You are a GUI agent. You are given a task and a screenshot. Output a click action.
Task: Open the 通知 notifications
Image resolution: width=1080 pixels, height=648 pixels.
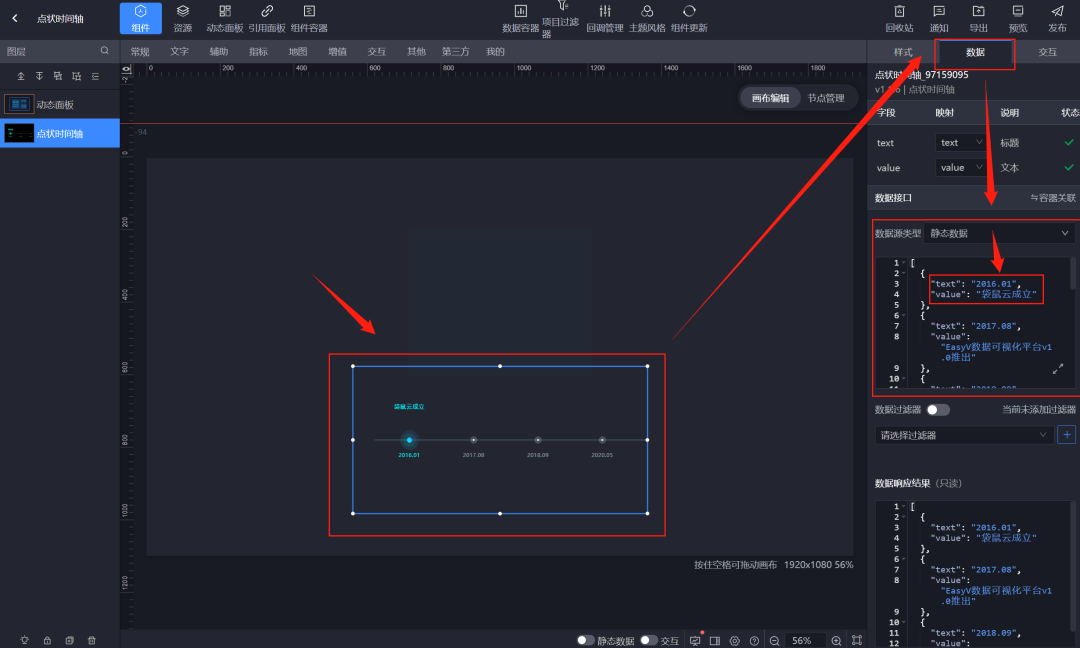click(939, 19)
